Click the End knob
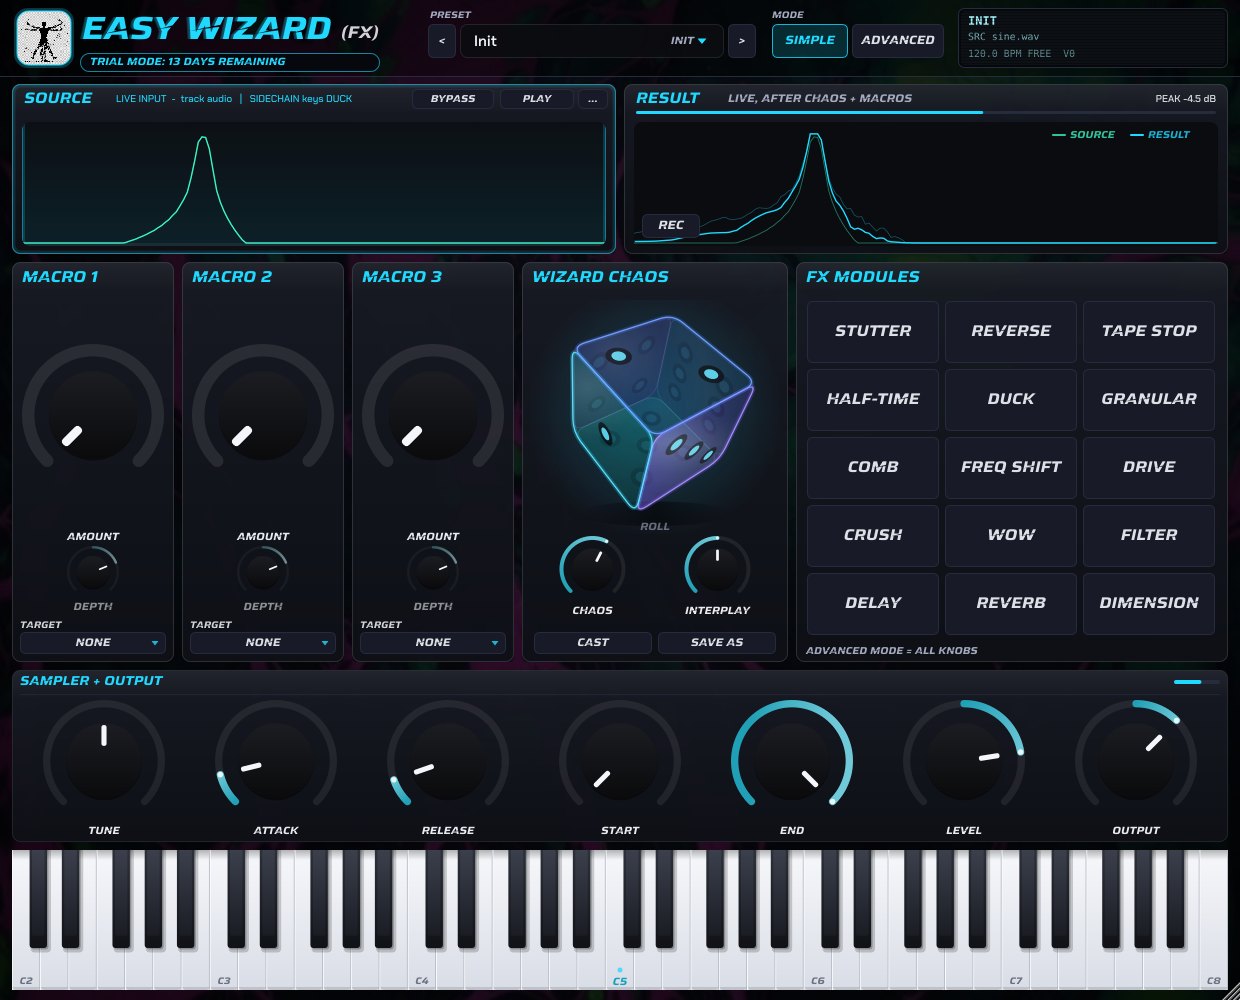The width and height of the screenshot is (1240, 1000). click(792, 761)
